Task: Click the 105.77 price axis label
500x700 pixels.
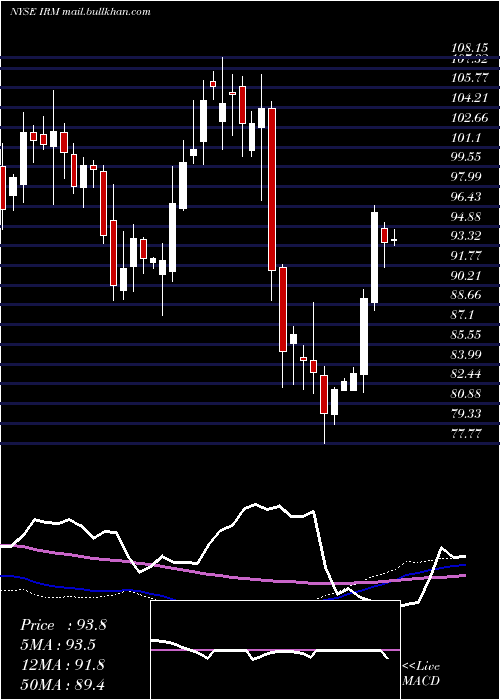Action: point(469,78)
